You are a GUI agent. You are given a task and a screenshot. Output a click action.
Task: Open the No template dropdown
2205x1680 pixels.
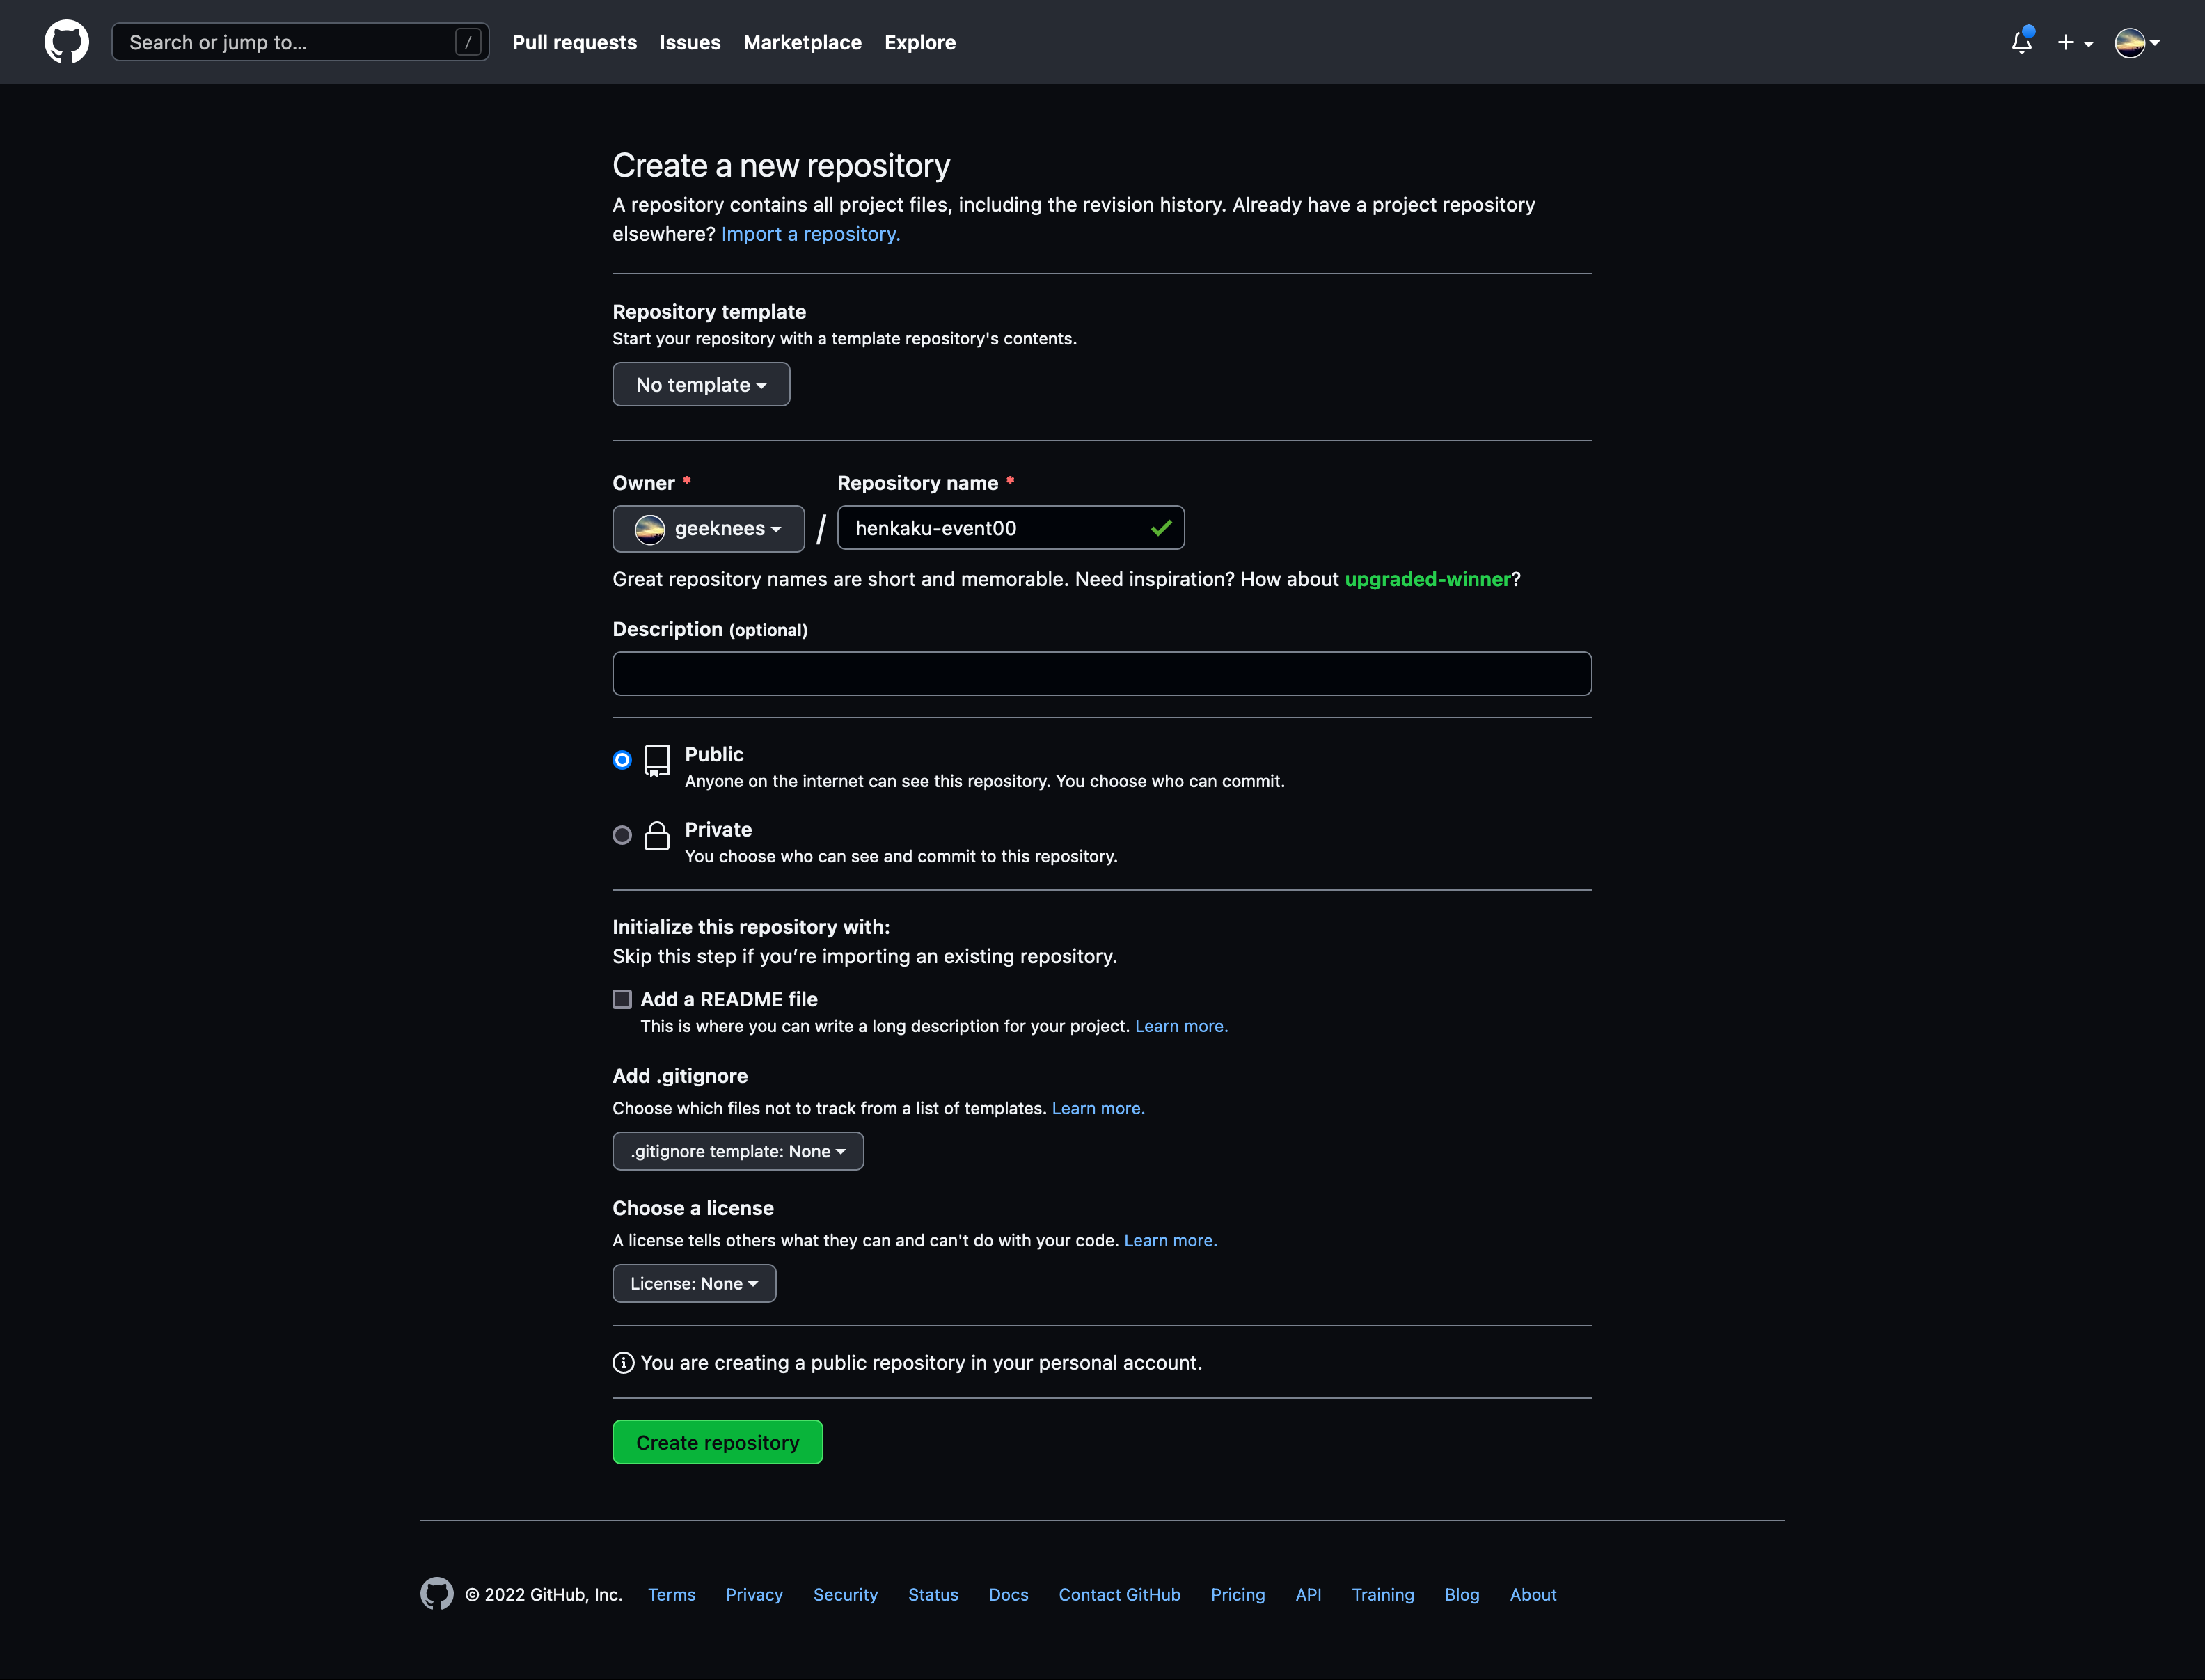[x=700, y=384]
